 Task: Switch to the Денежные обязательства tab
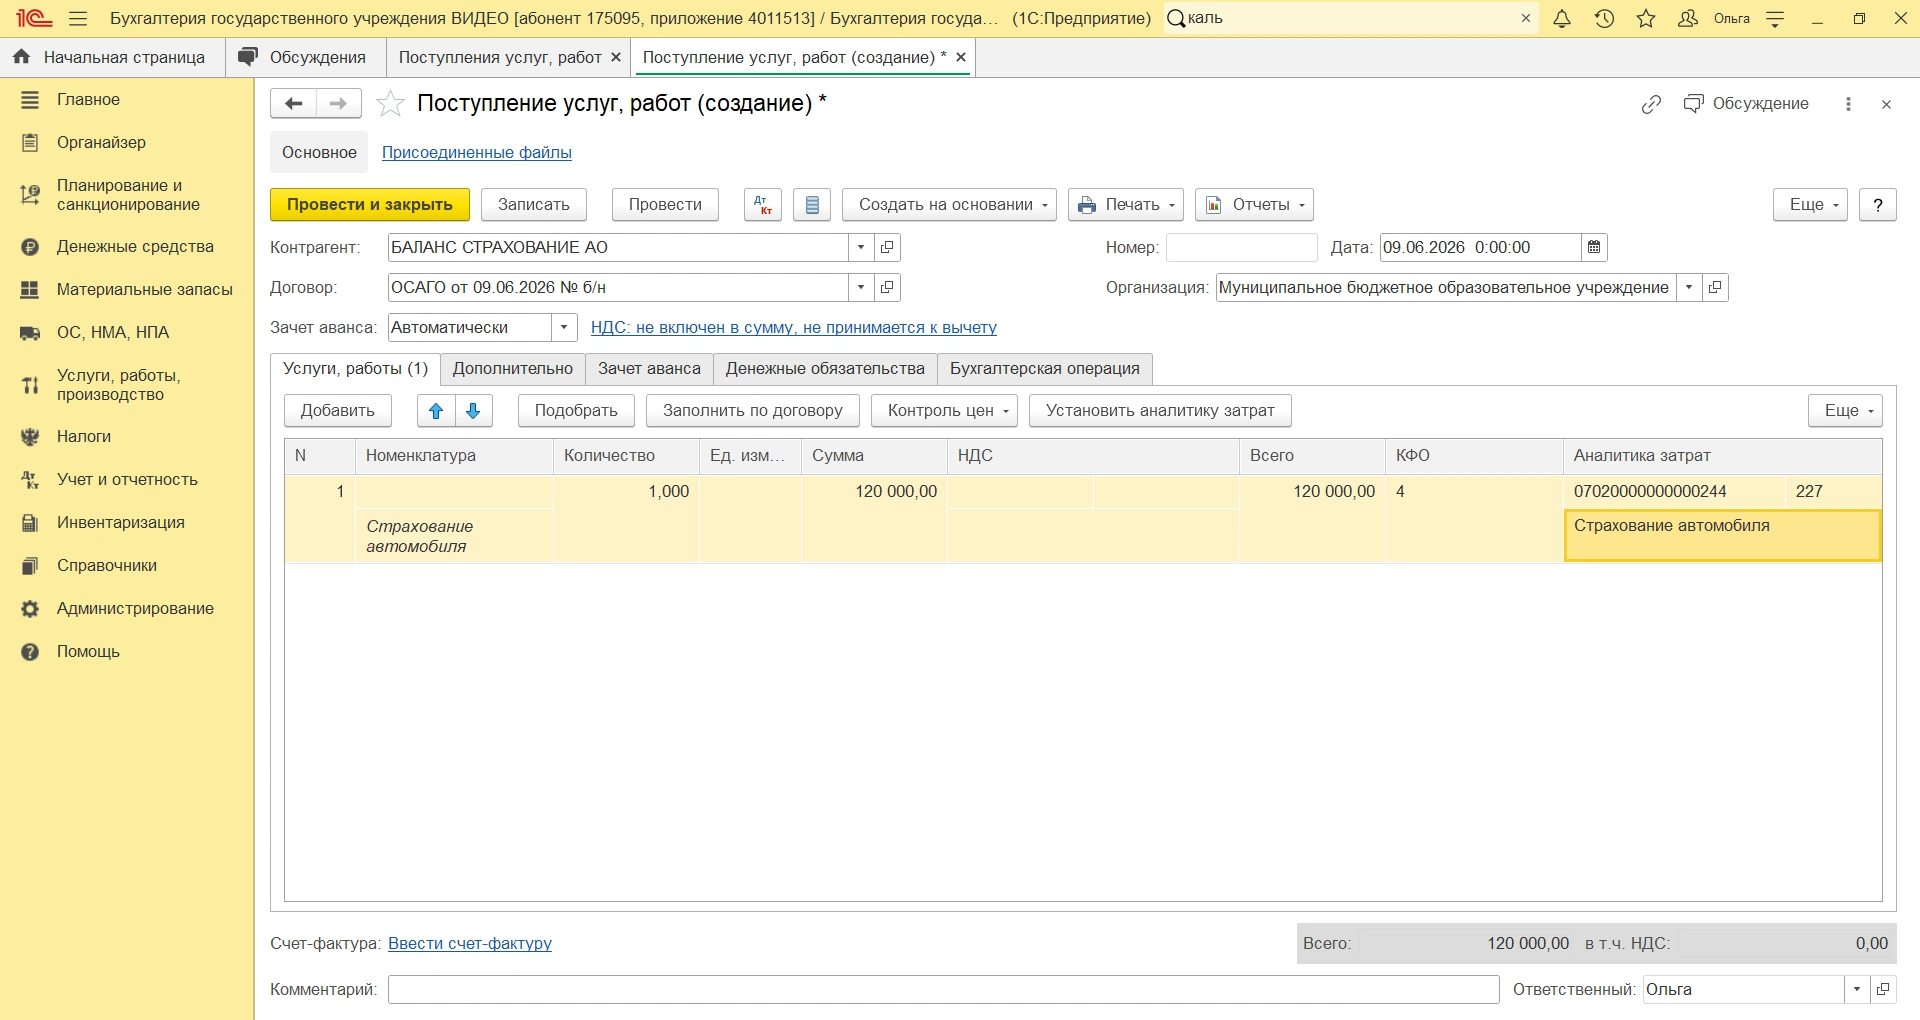825,369
